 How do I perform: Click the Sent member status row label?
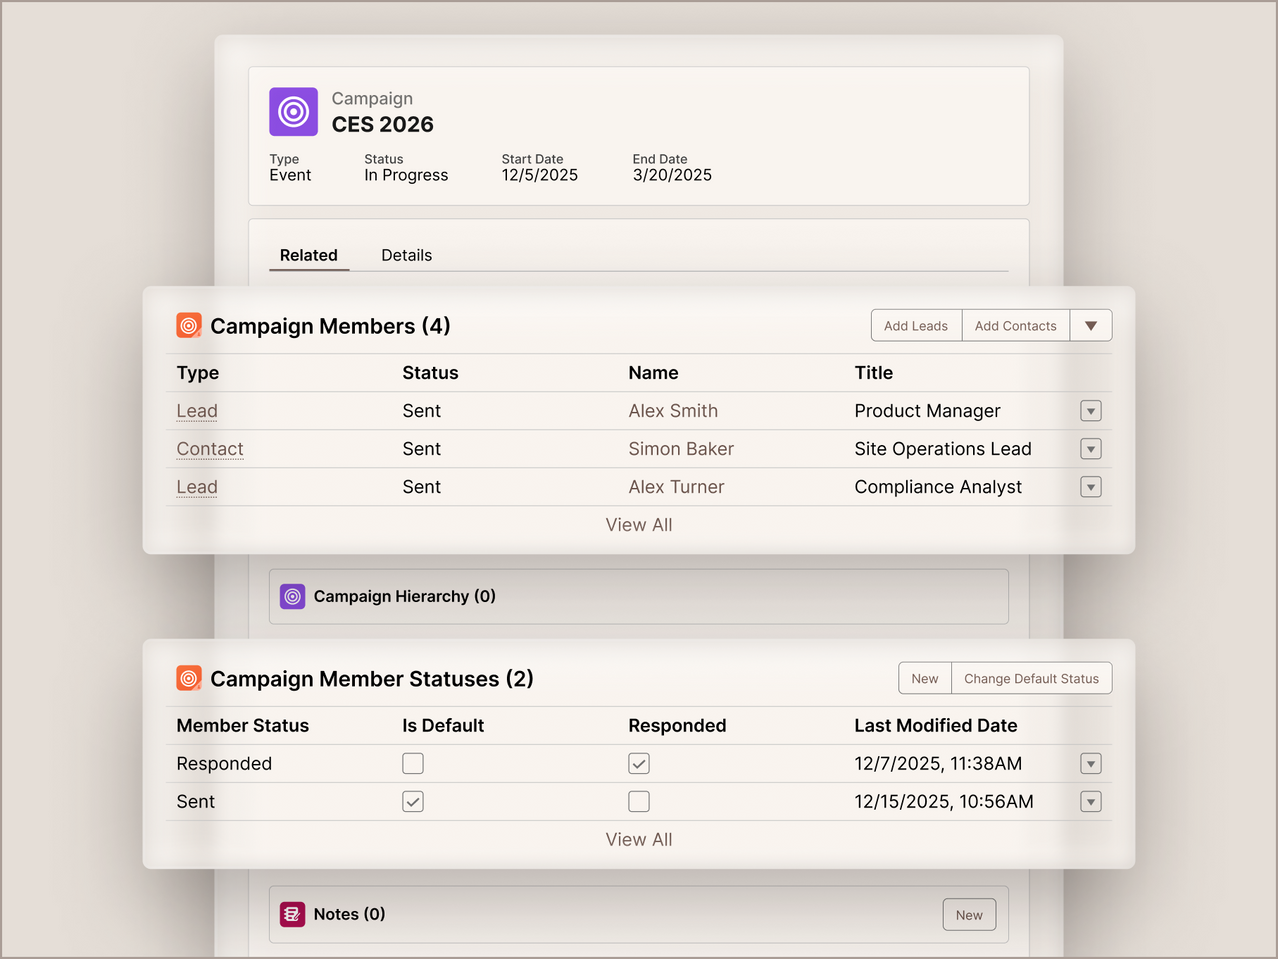tap(196, 802)
